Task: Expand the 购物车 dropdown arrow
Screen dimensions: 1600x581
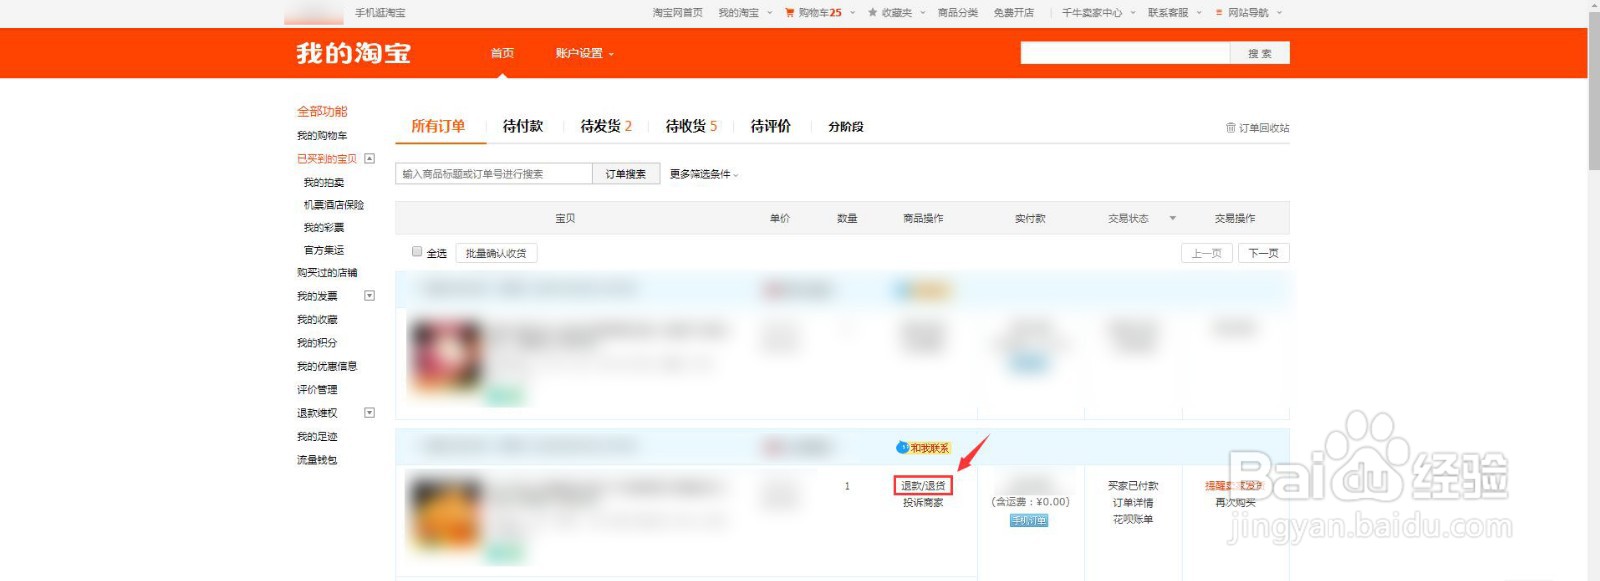Action: point(853,13)
